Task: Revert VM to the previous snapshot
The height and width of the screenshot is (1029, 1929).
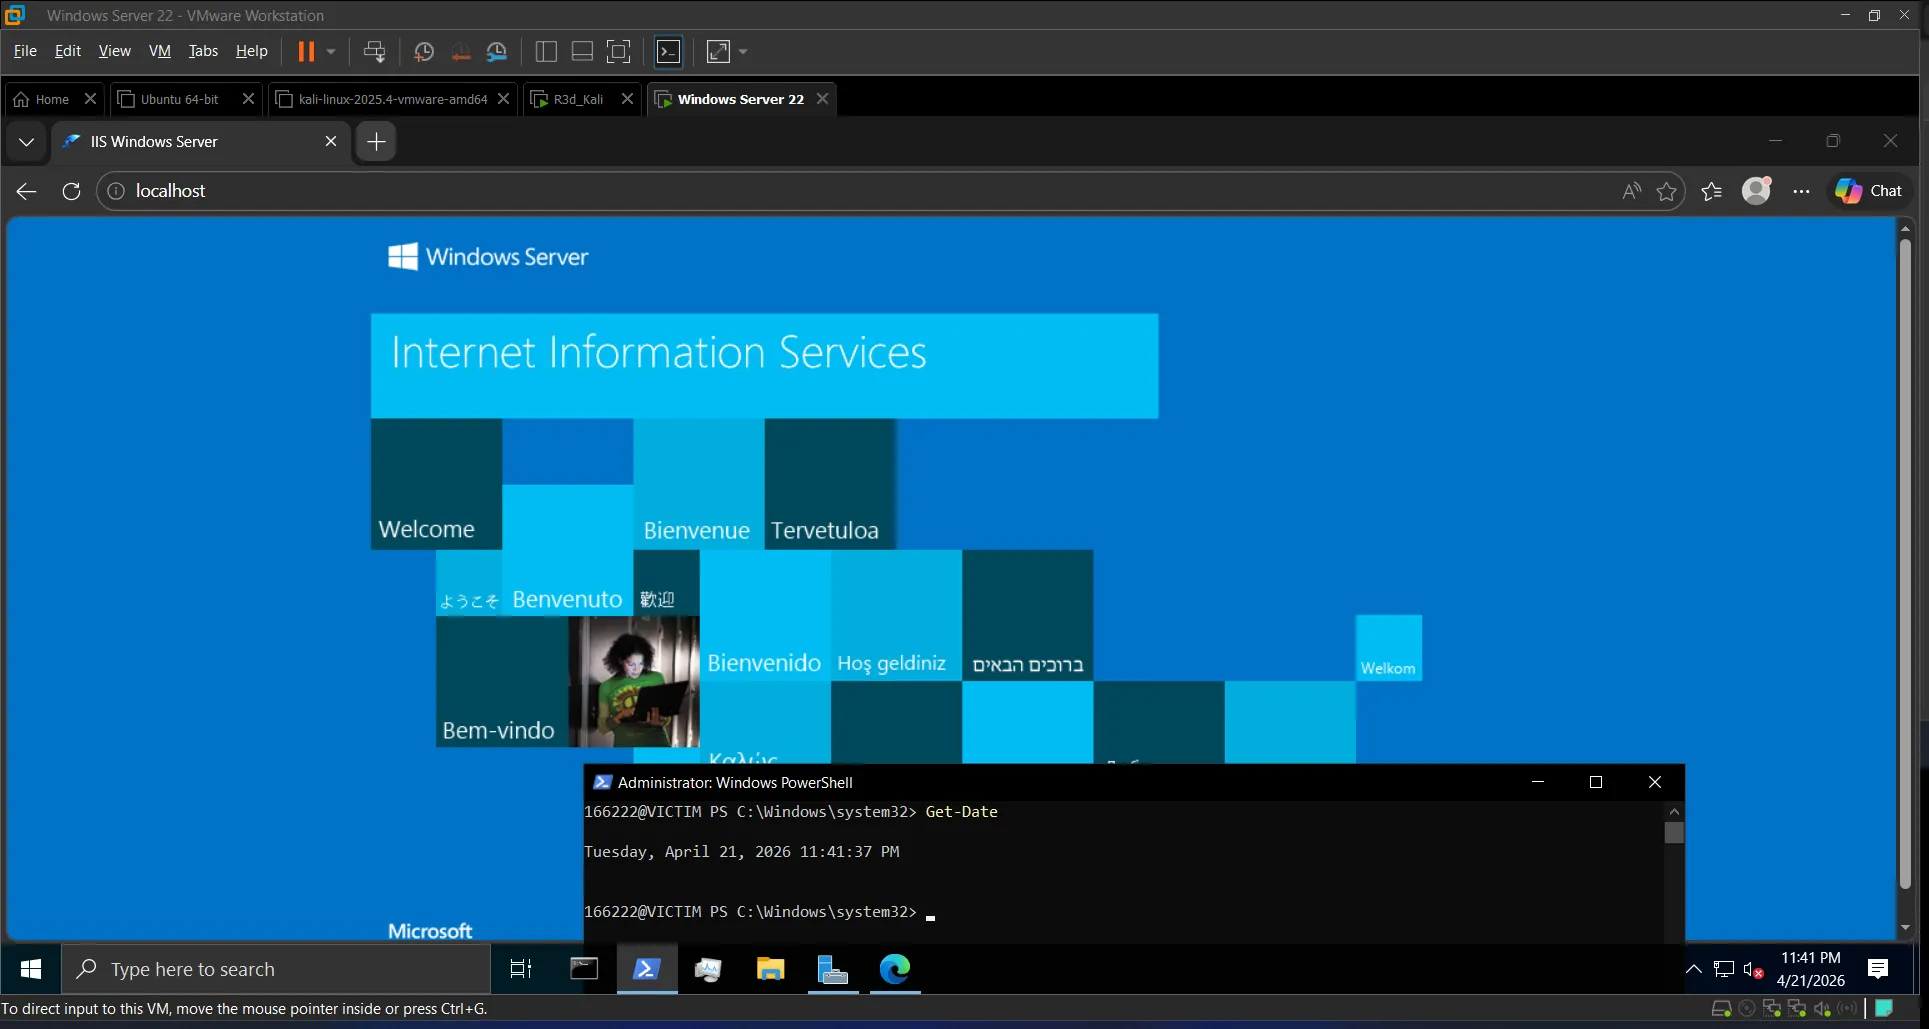Action: (x=461, y=51)
